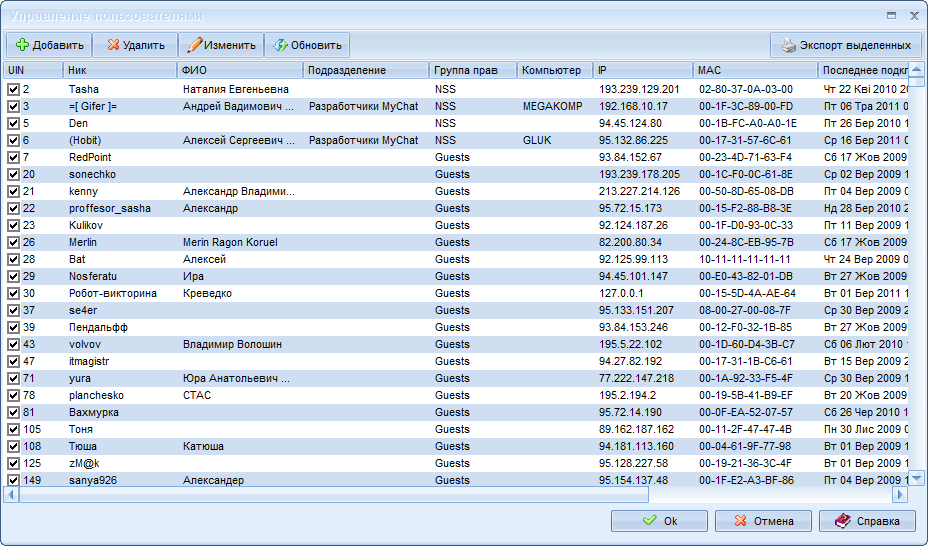Select nick Вахмурка

click(94, 412)
